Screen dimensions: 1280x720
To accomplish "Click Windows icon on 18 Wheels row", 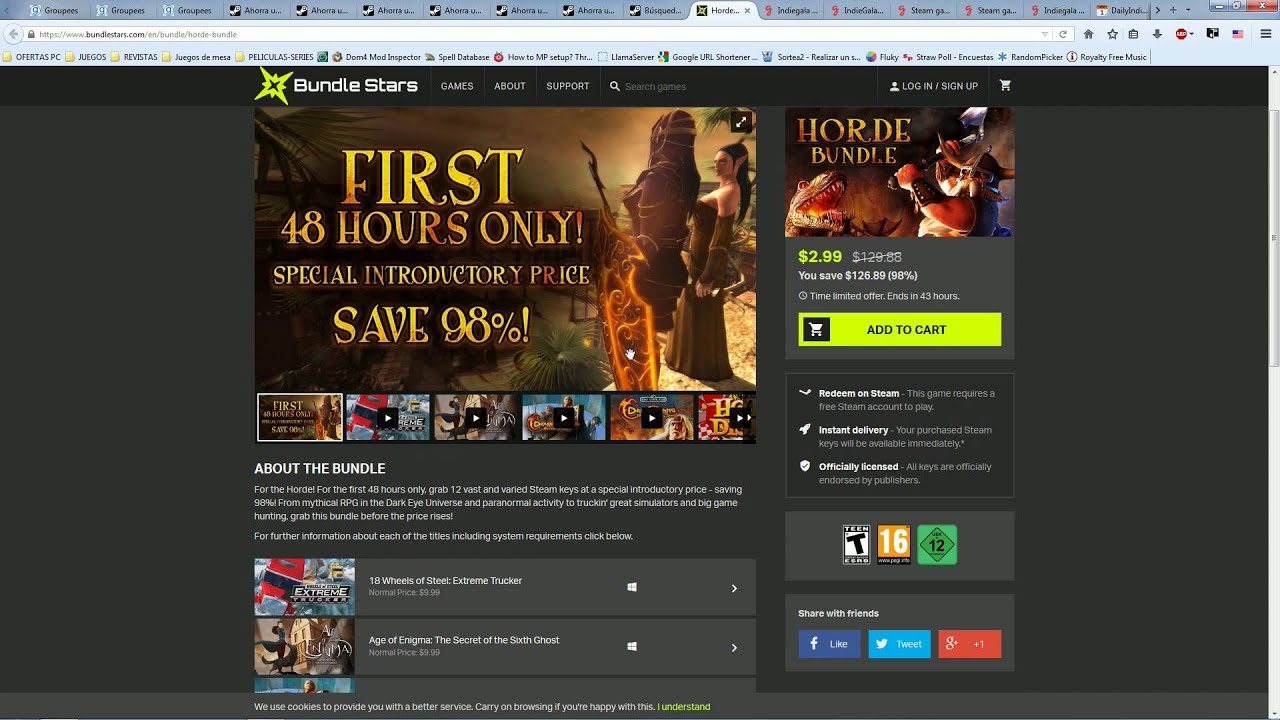I will (632, 587).
